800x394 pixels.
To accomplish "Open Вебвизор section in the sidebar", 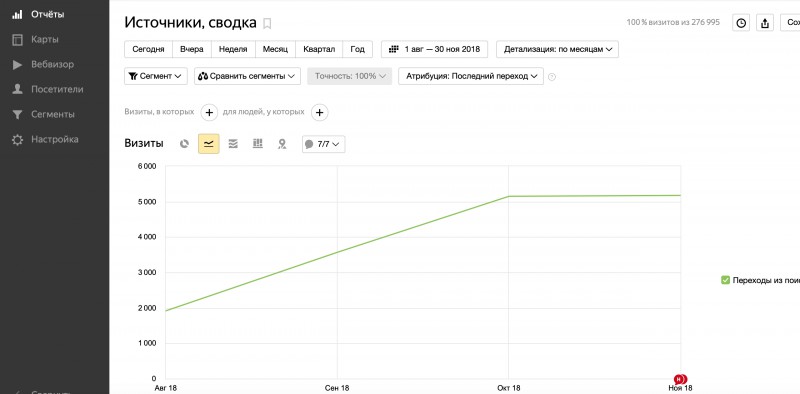I will (52, 64).
